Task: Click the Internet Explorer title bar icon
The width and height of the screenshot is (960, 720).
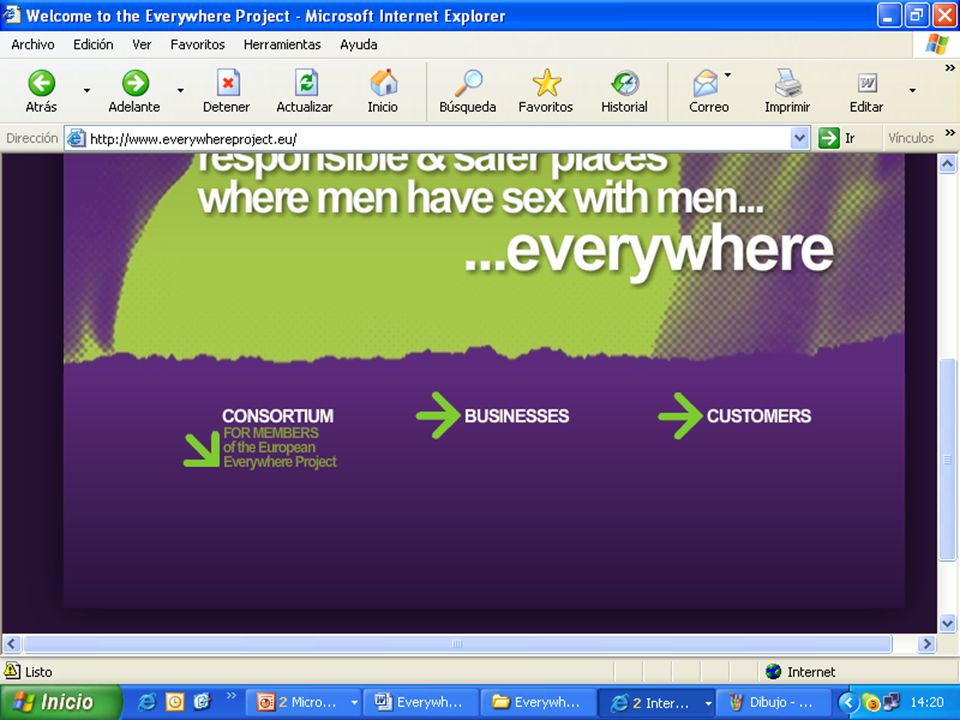Action: [12, 15]
